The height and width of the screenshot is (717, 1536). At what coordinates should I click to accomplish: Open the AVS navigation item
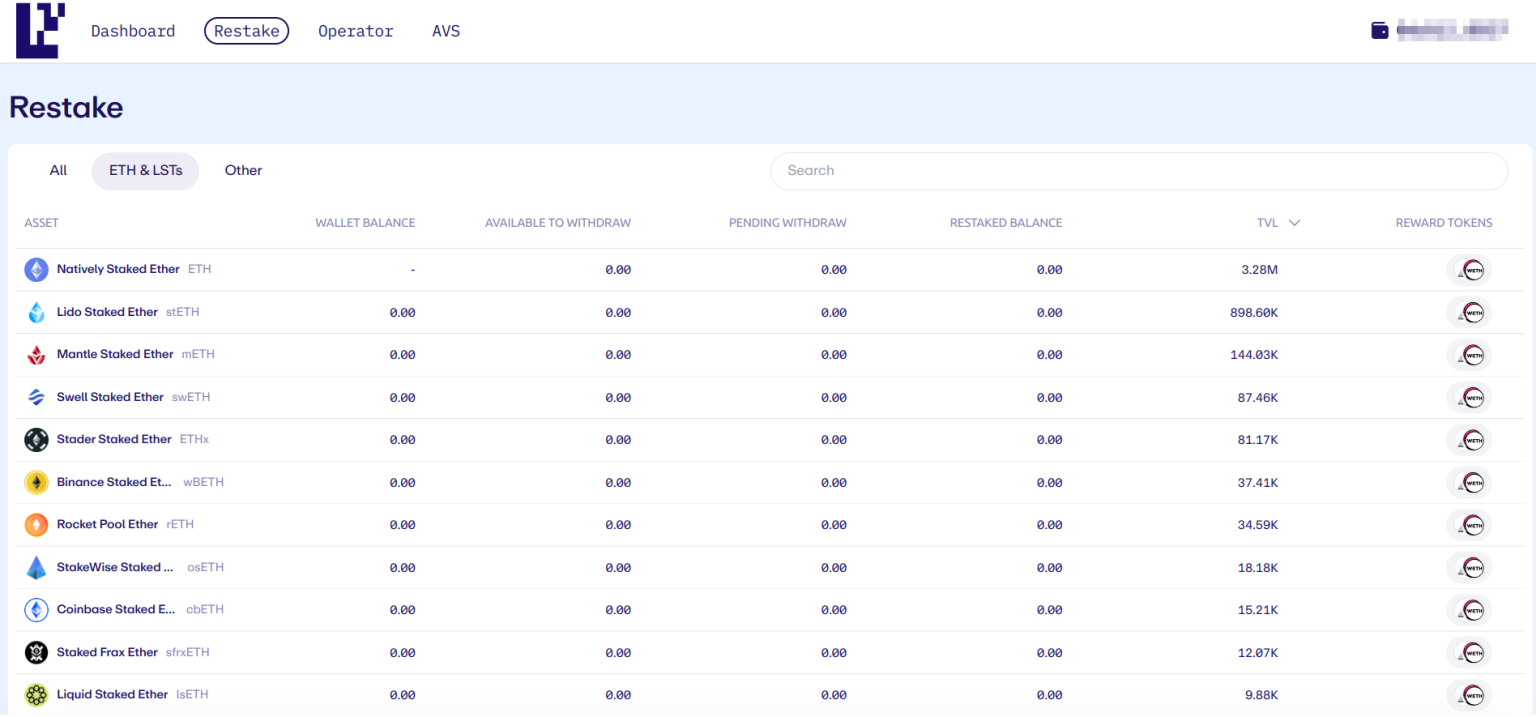(x=446, y=31)
